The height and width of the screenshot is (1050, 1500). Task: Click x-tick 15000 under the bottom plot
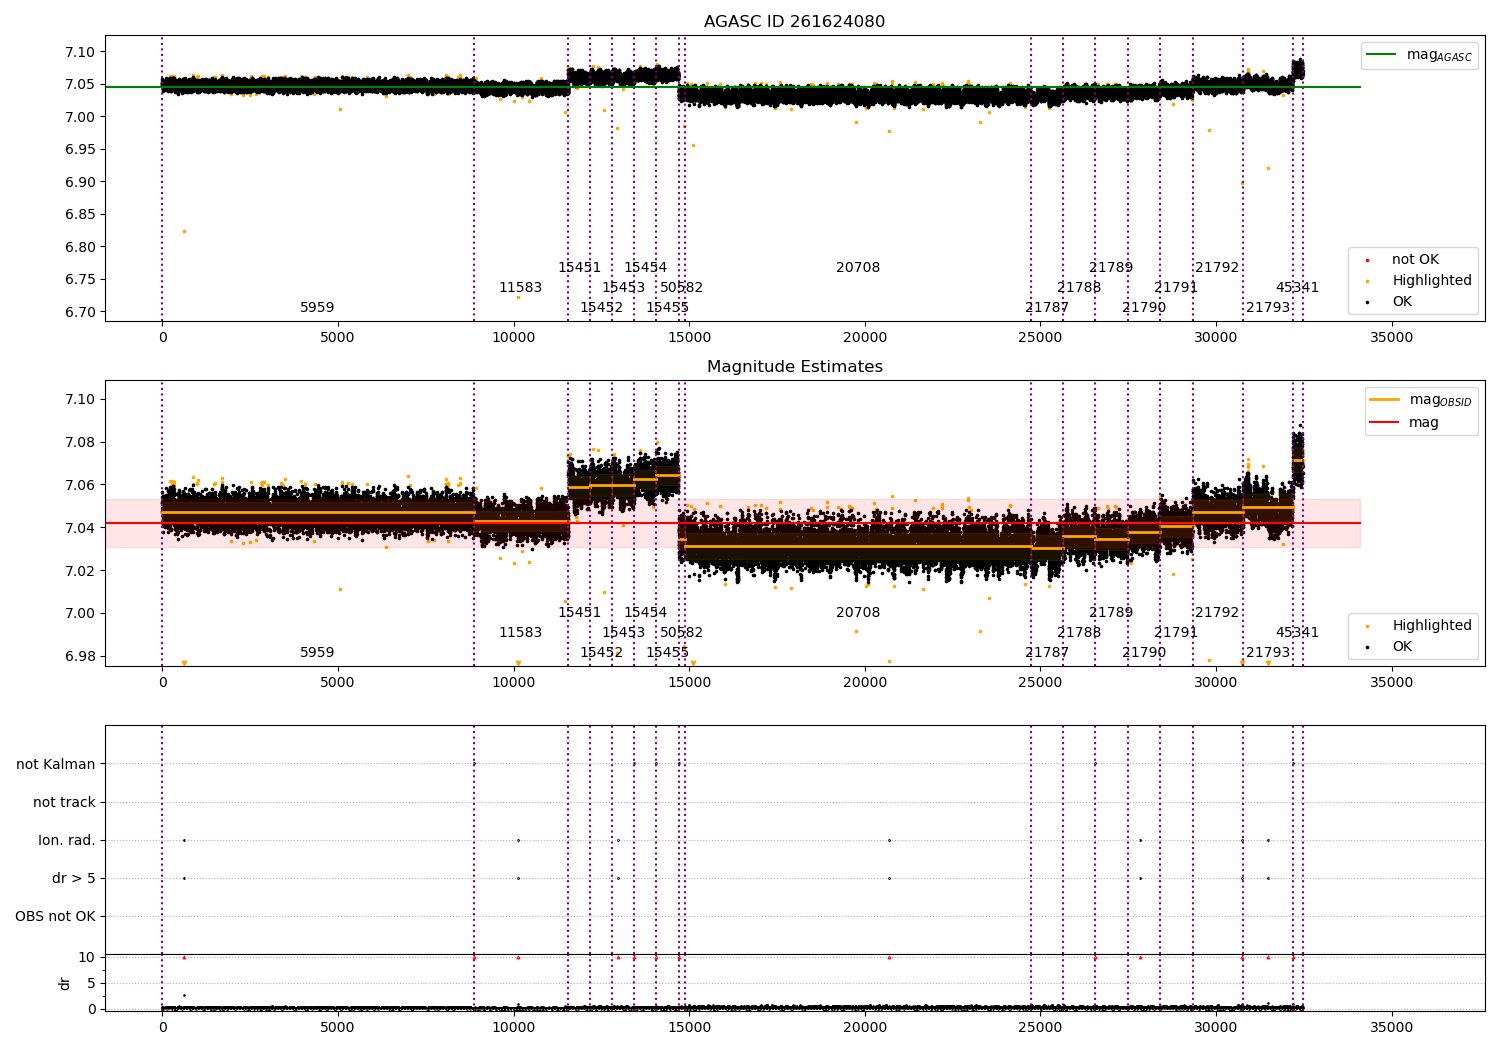point(689,1028)
